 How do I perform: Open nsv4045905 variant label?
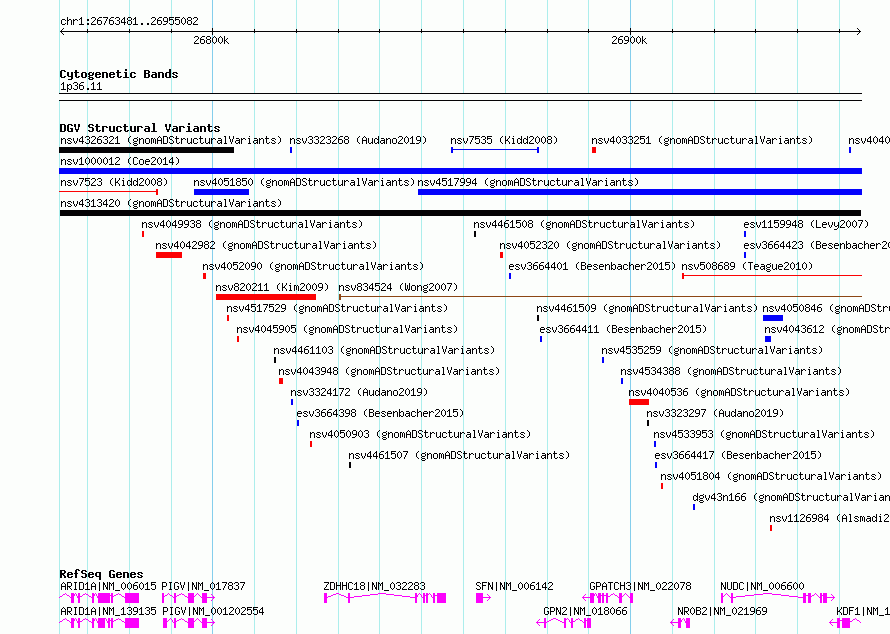coord(347,329)
